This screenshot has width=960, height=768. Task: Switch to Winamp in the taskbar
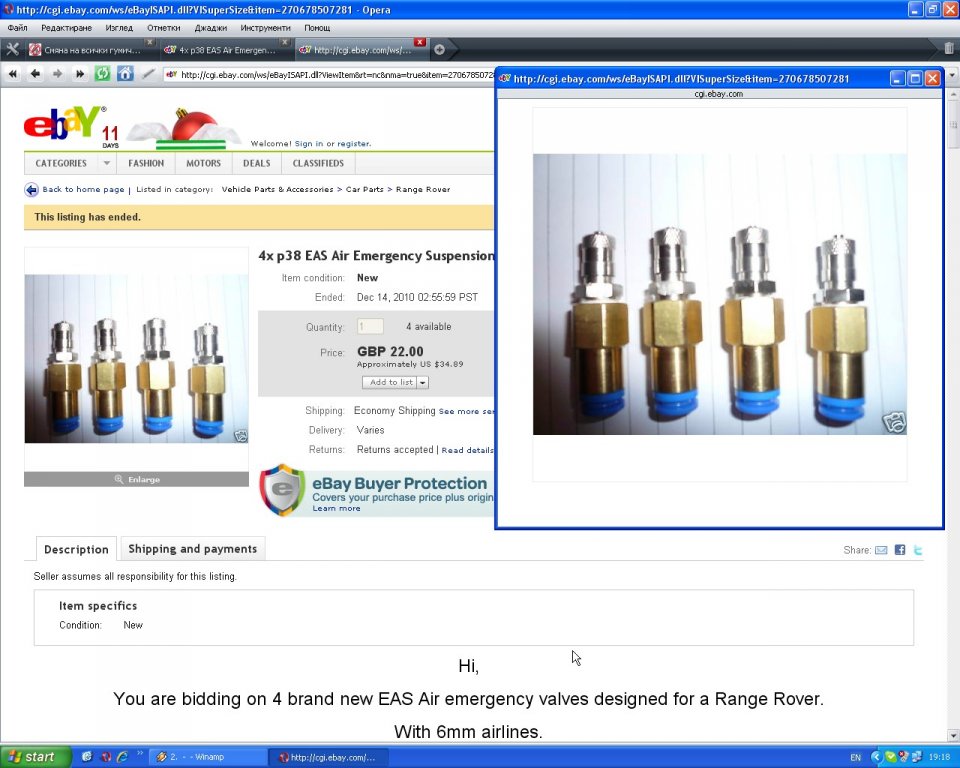(x=207, y=757)
